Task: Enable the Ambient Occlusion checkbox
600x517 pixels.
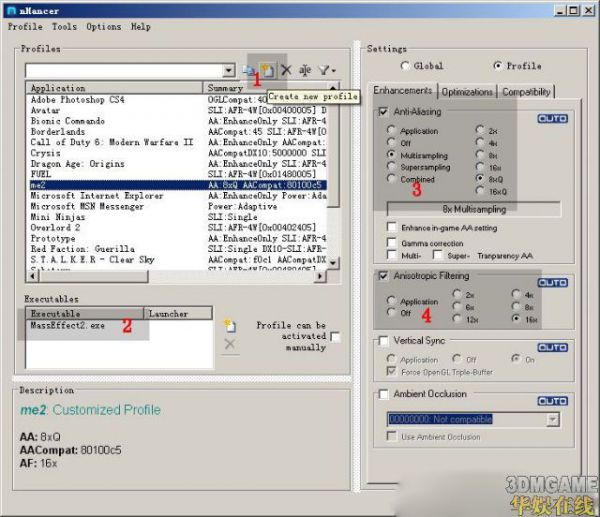Action: coord(383,394)
